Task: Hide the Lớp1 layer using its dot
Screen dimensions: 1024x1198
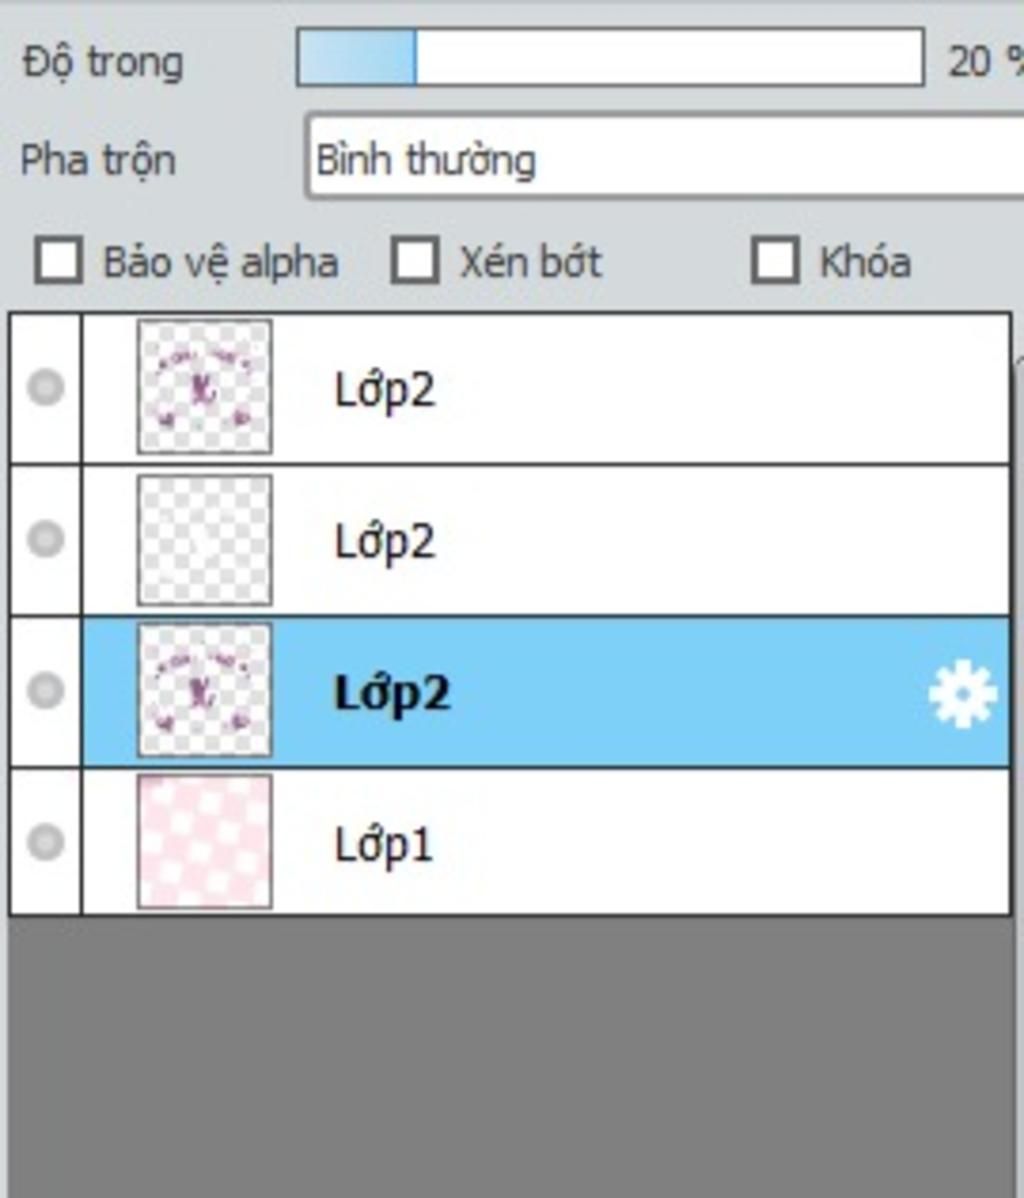Action: click(x=46, y=842)
